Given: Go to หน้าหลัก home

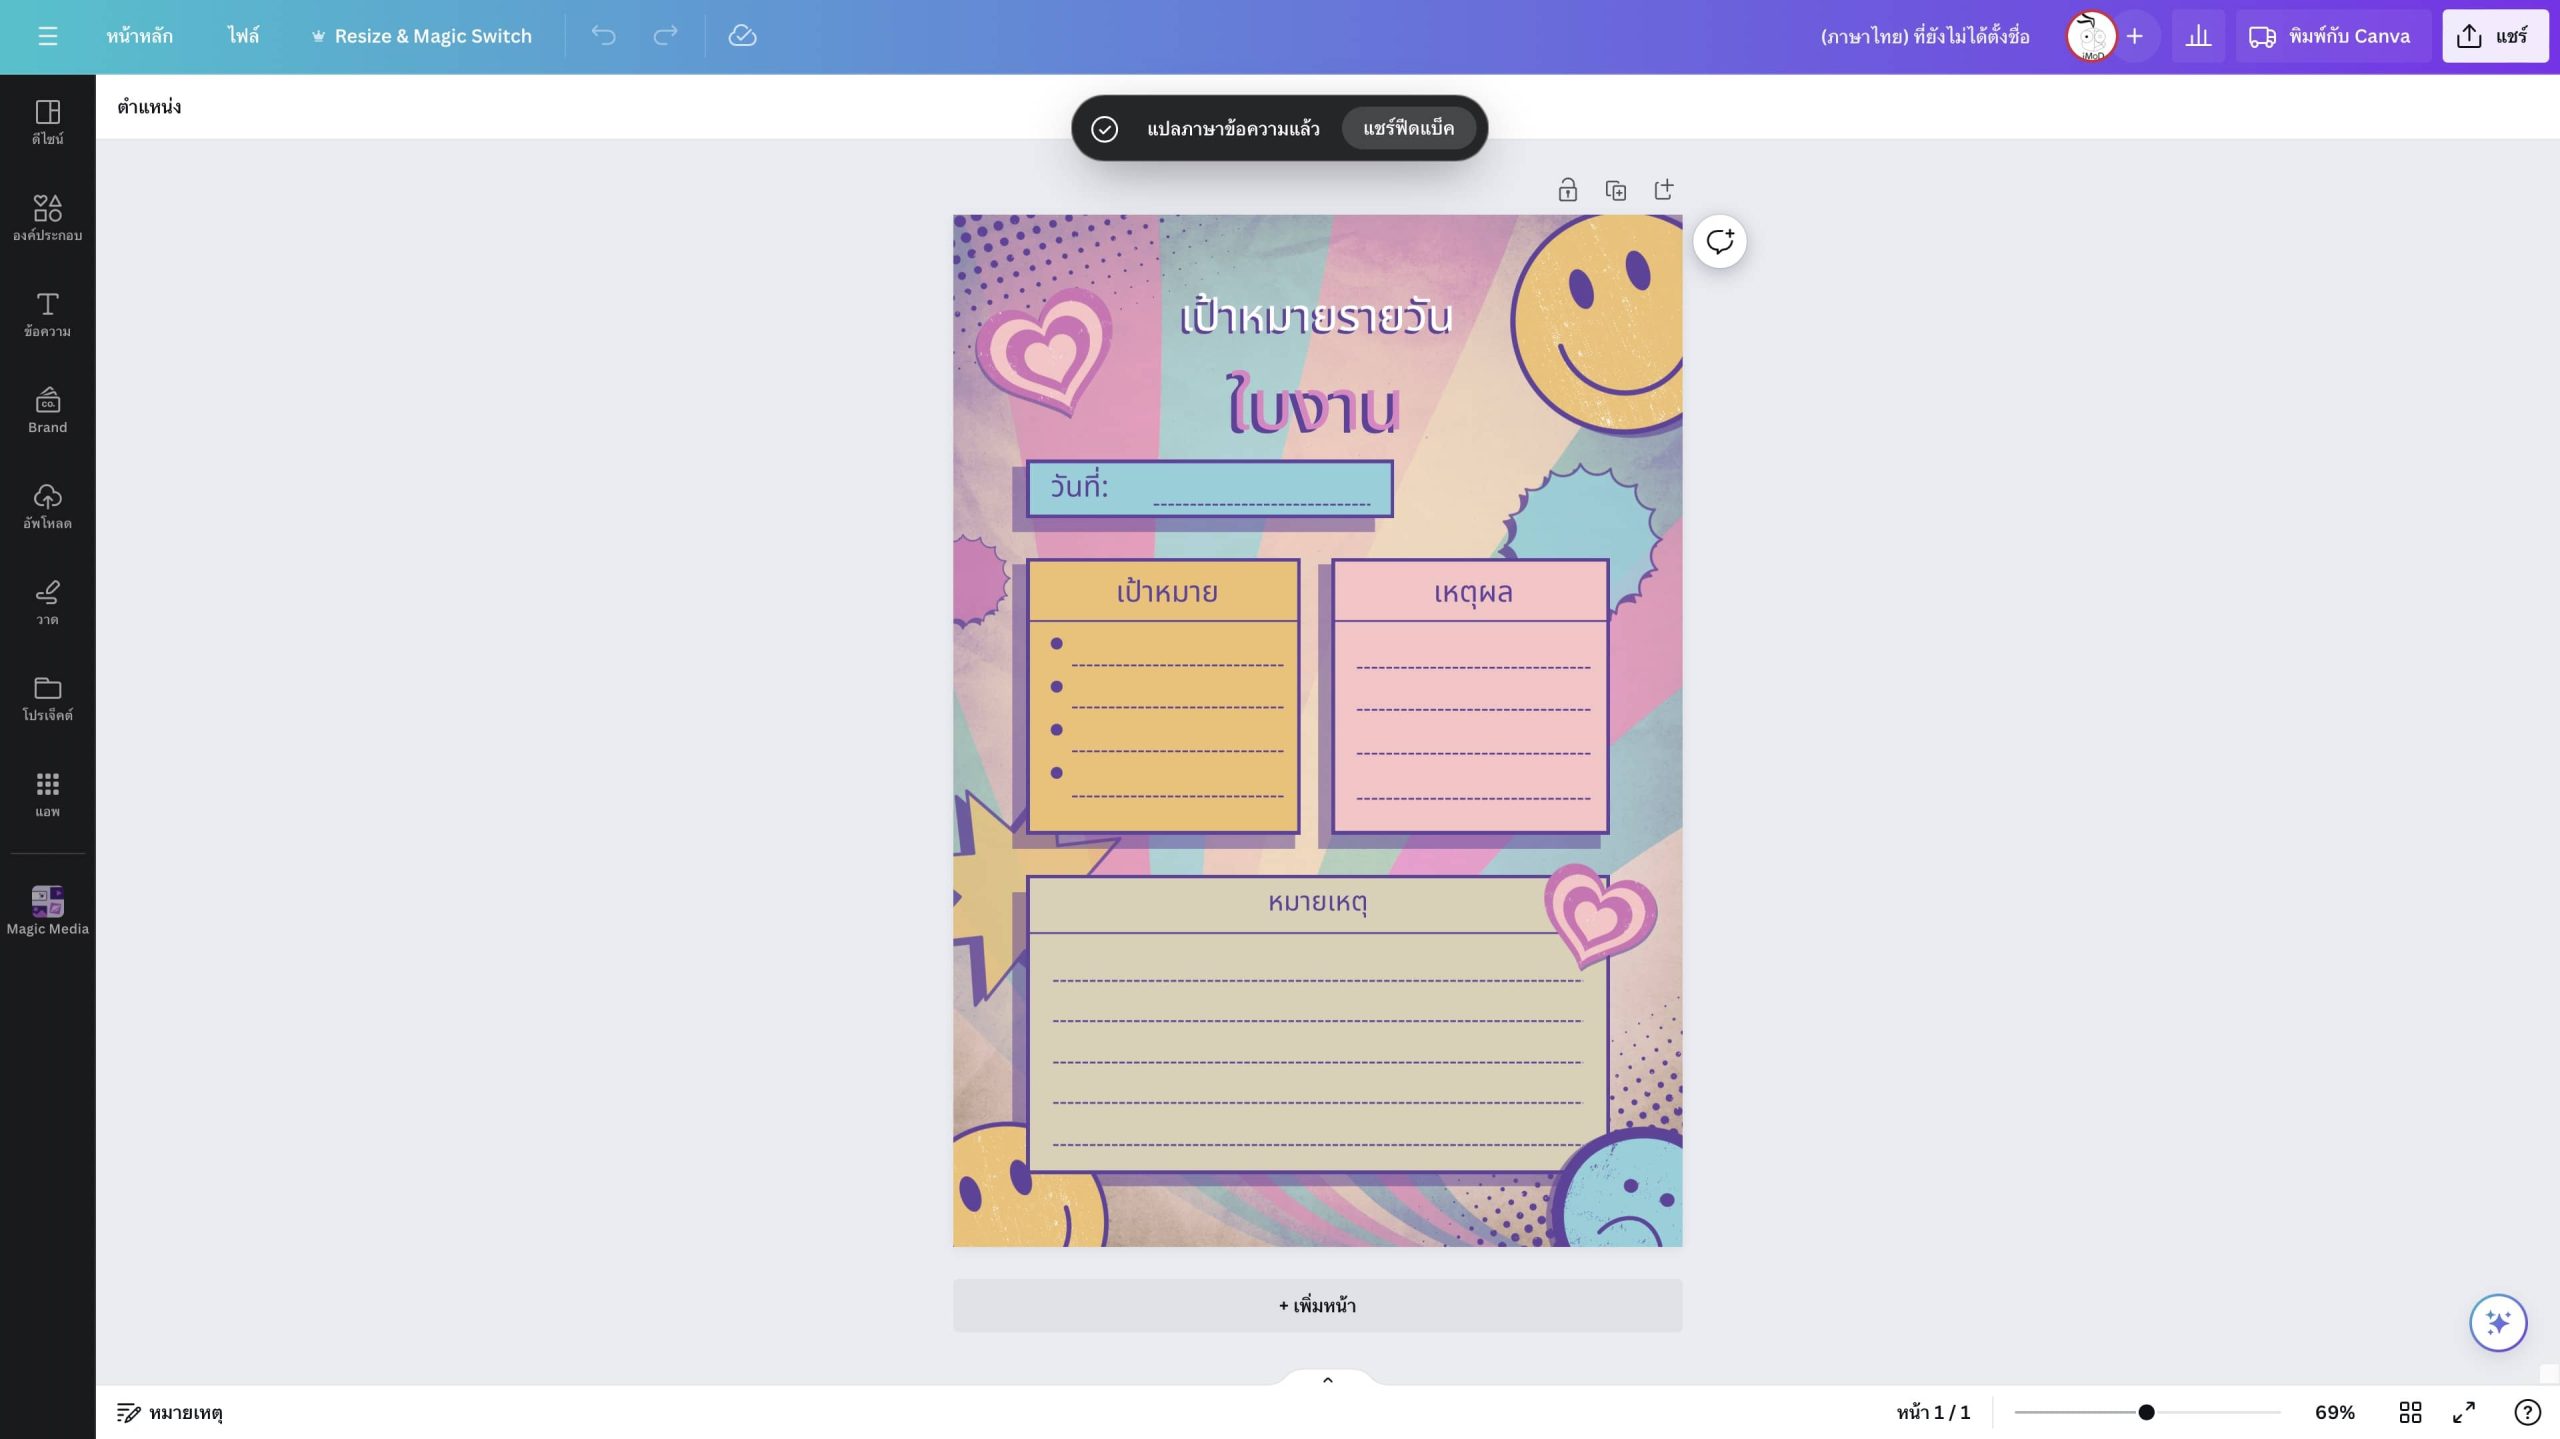Looking at the screenshot, I should click(x=139, y=36).
